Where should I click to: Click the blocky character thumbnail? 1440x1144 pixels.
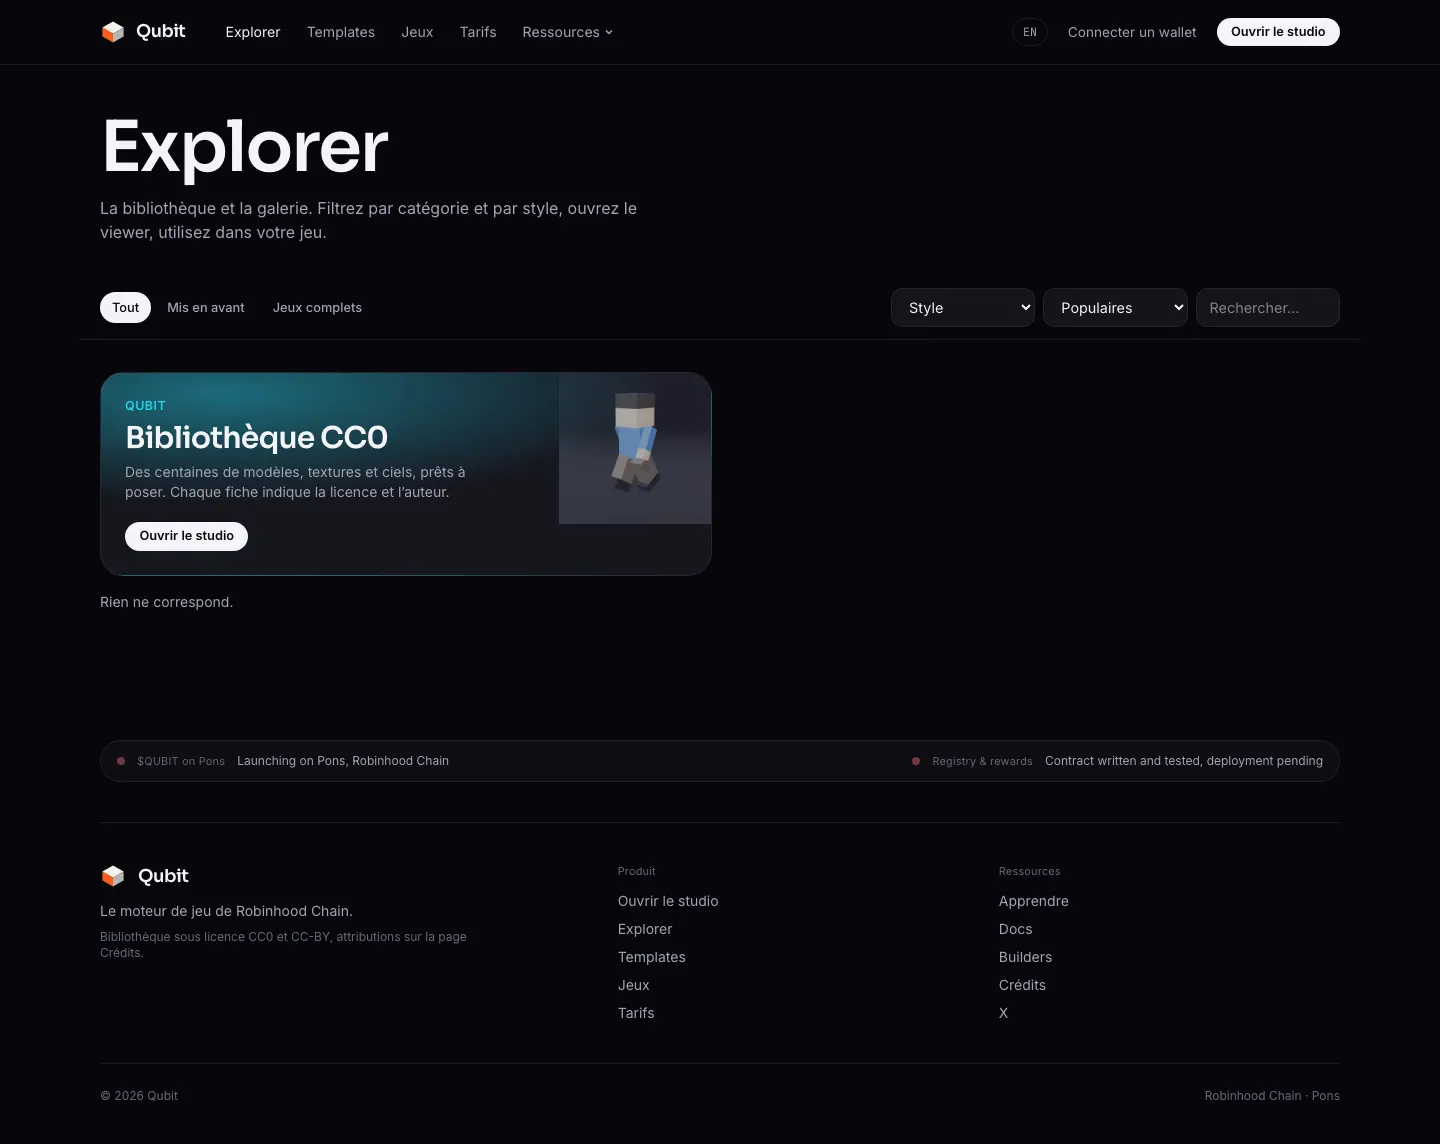(x=635, y=448)
